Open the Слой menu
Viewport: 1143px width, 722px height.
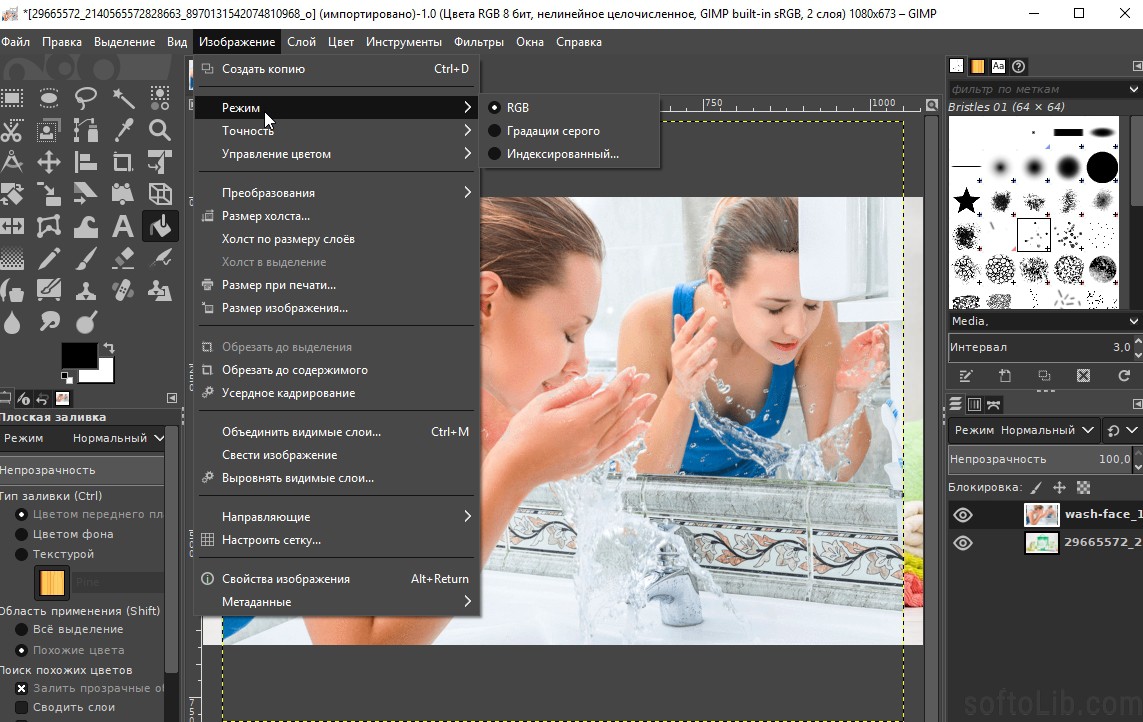click(301, 42)
